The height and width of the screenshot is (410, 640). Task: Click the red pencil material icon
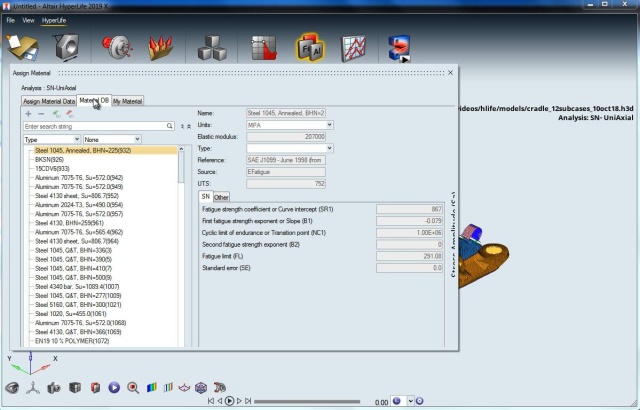pyautogui.click(x=70, y=114)
